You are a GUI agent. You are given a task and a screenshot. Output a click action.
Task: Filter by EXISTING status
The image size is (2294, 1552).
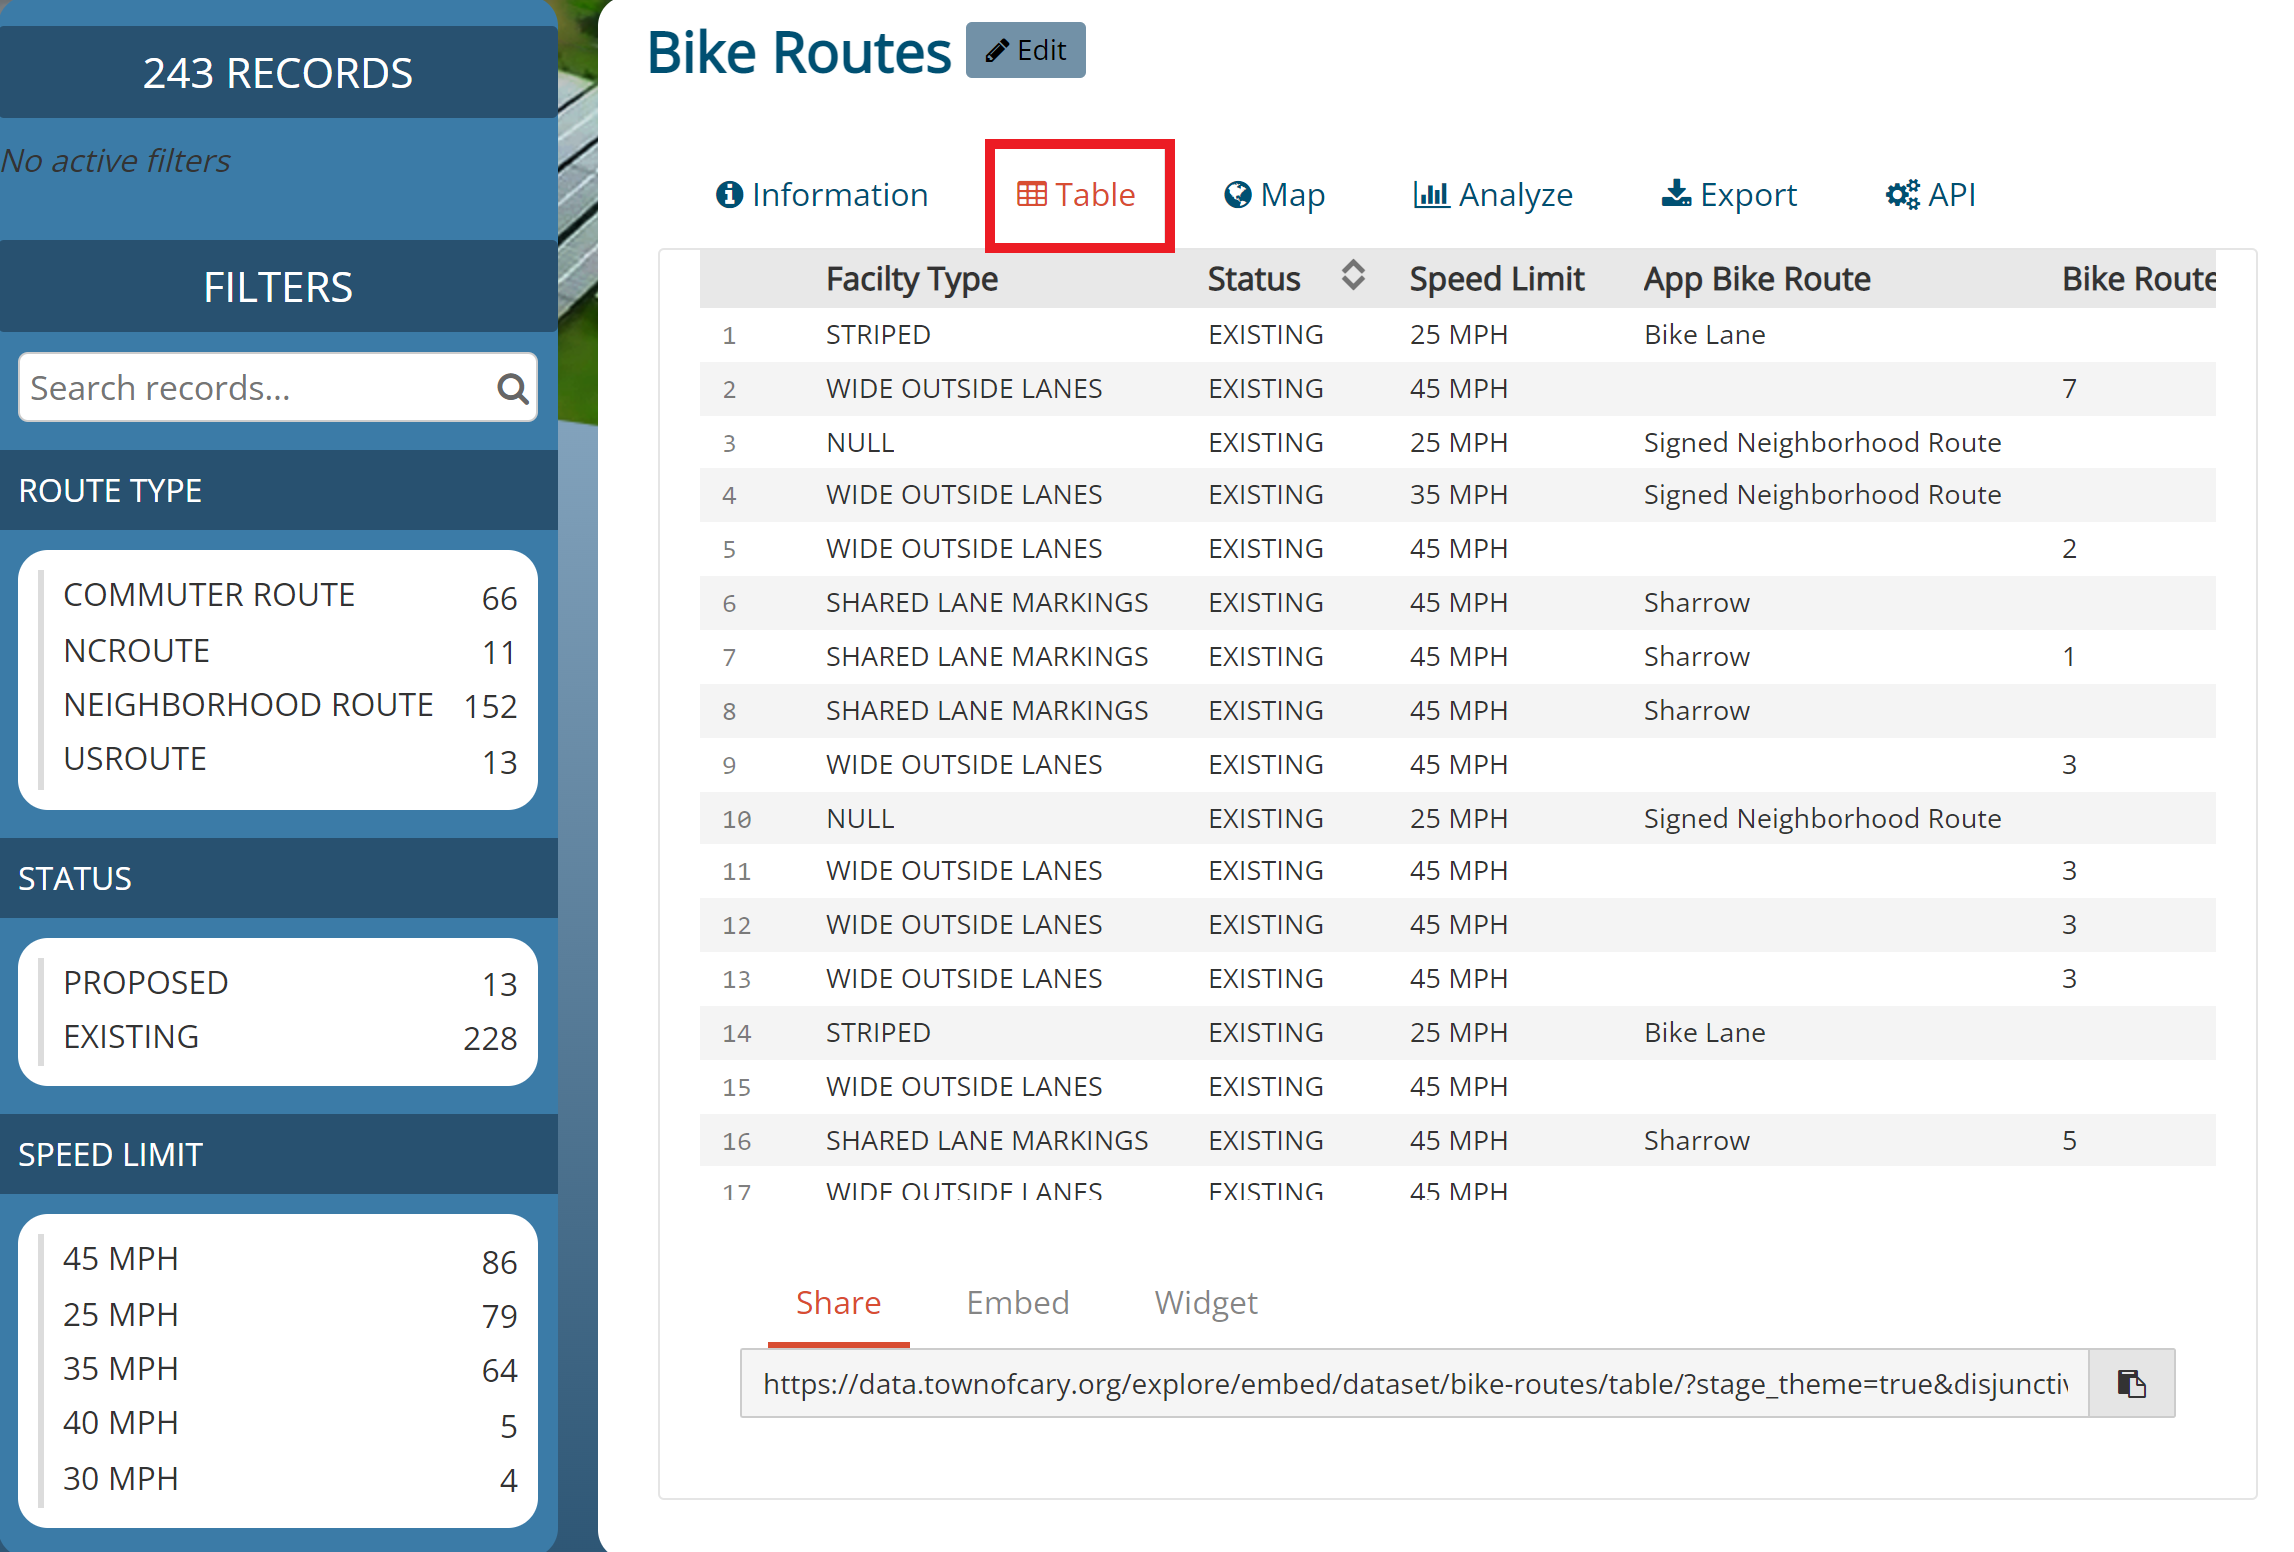click(131, 1037)
